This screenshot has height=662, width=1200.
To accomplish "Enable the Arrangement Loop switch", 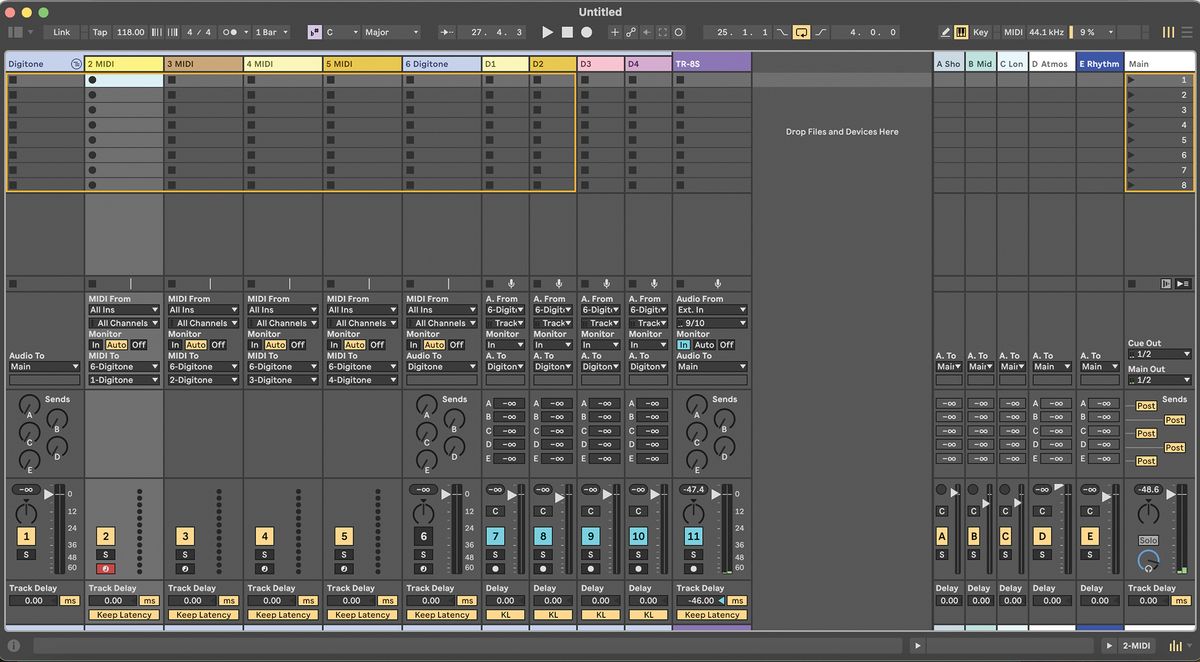I will tap(802, 32).
